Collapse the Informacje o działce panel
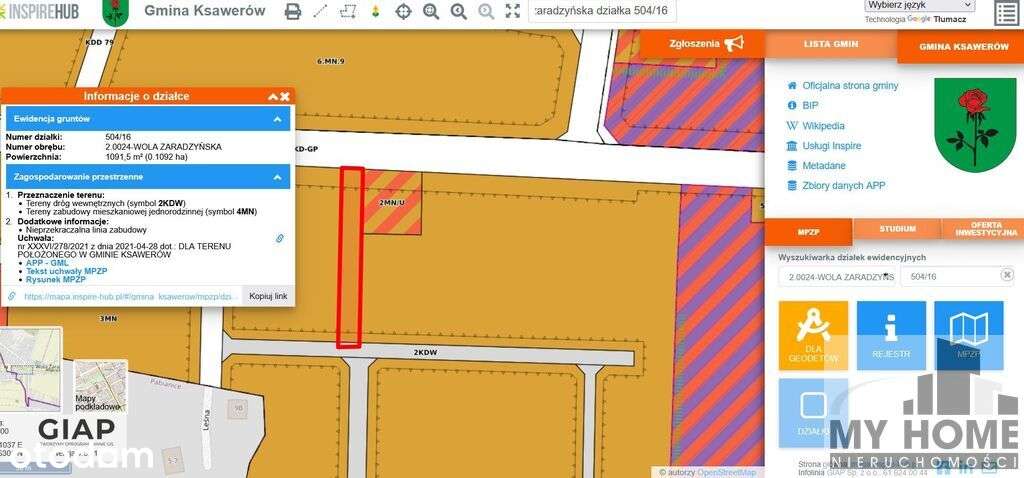 [x=273, y=97]
